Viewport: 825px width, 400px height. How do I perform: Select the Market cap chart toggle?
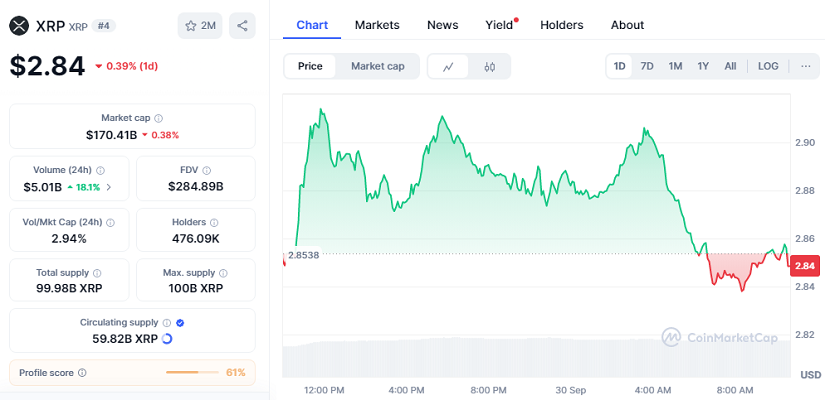[378, 66]
